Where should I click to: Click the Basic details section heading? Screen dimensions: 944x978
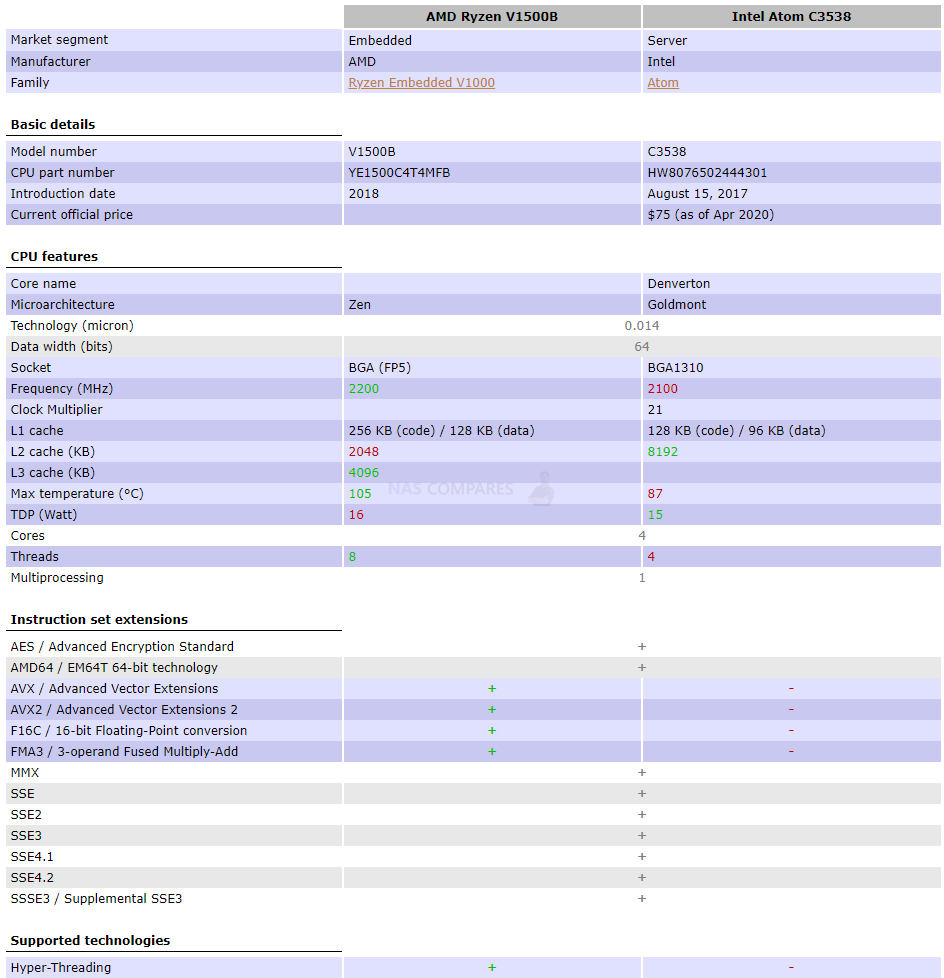click(x=53, y=125)
